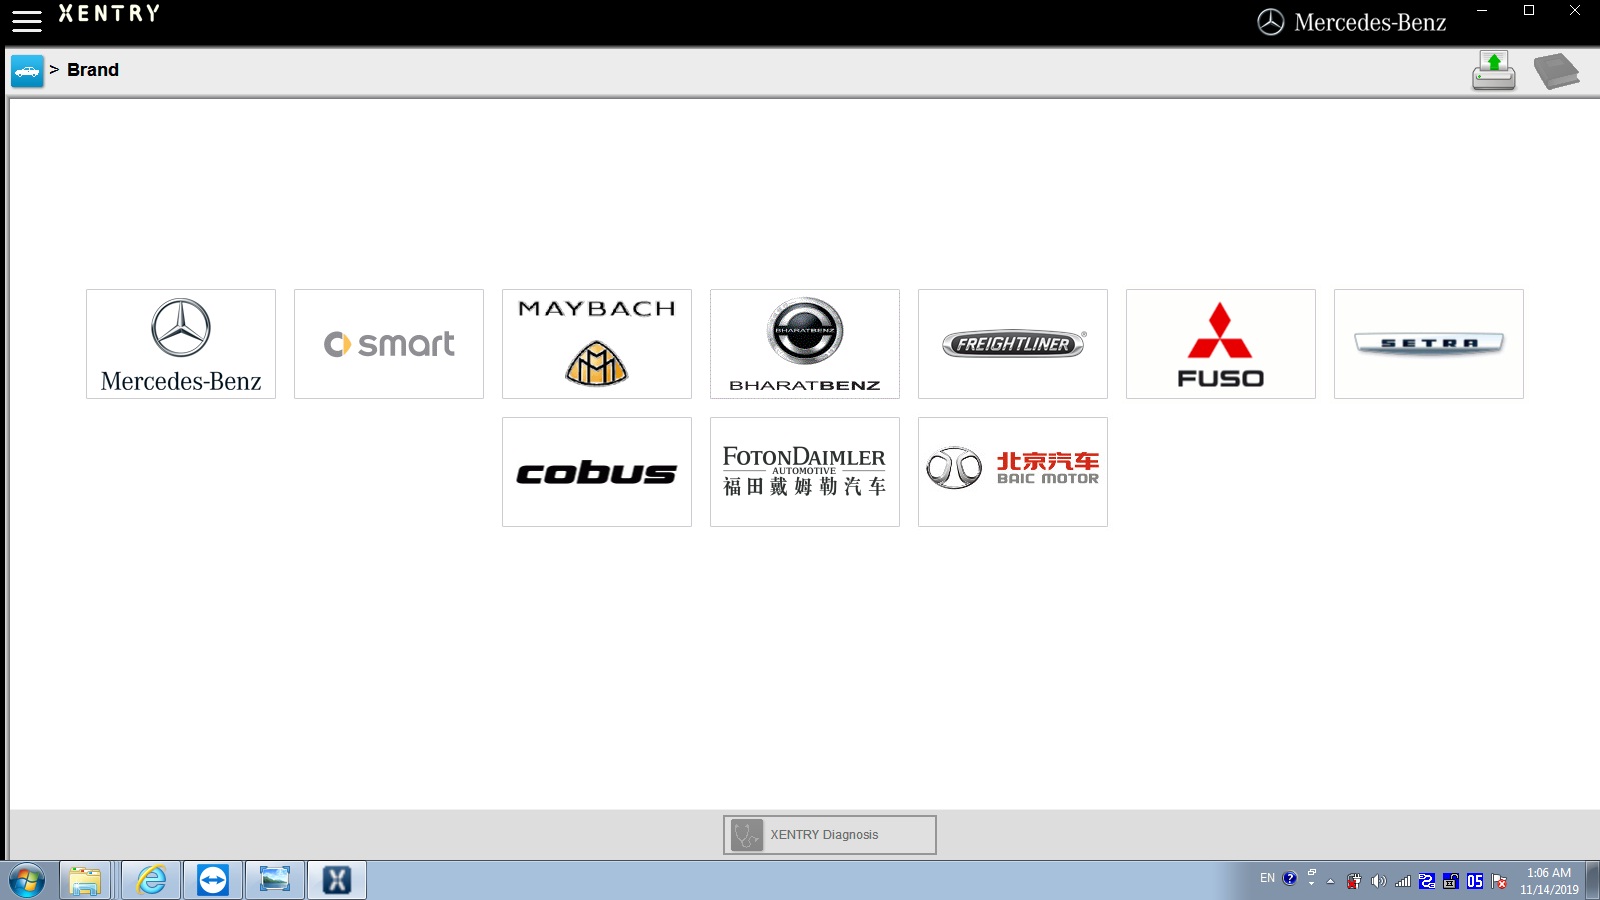Viewport: 1600px width, 900px height.
Task: Choose the BharatBenz brand tile
Action: pos(805,344)
